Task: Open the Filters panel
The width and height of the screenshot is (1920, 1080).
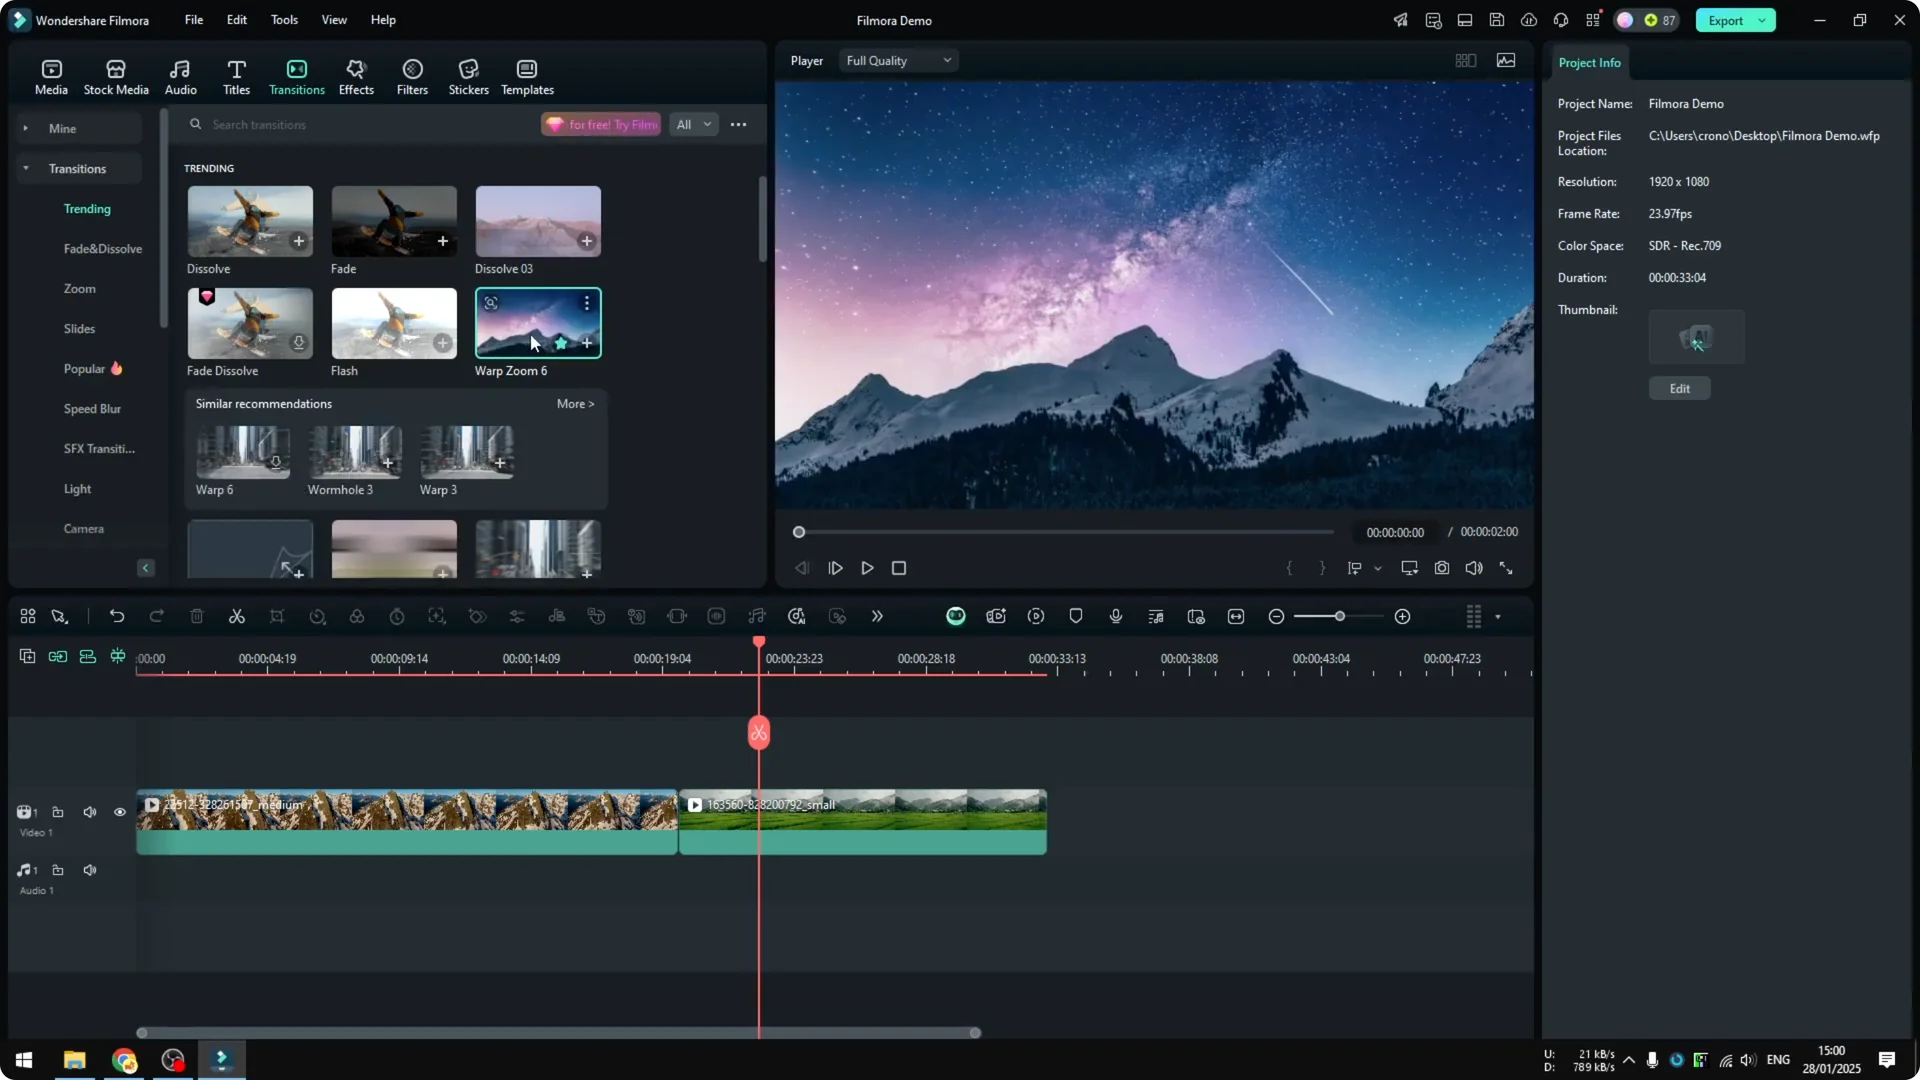Action: click(x=412, y=77)
